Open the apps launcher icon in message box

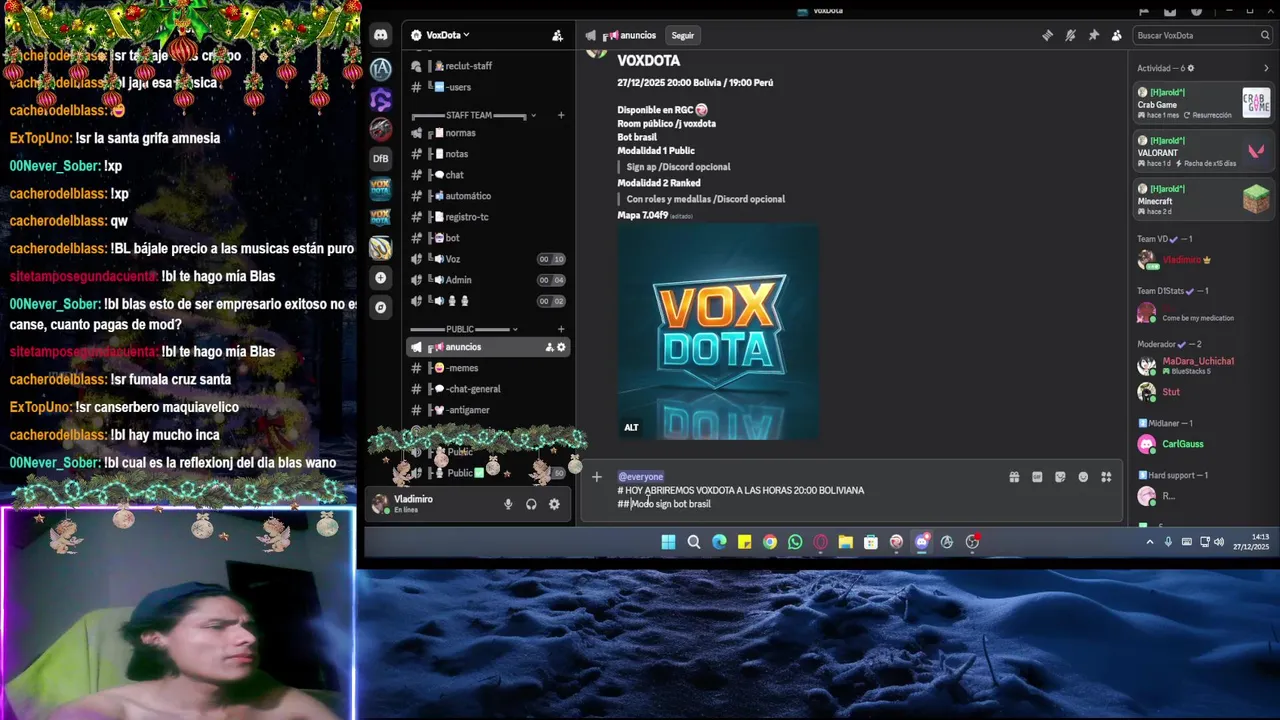pyautogui.click(x=1106, y=477)
